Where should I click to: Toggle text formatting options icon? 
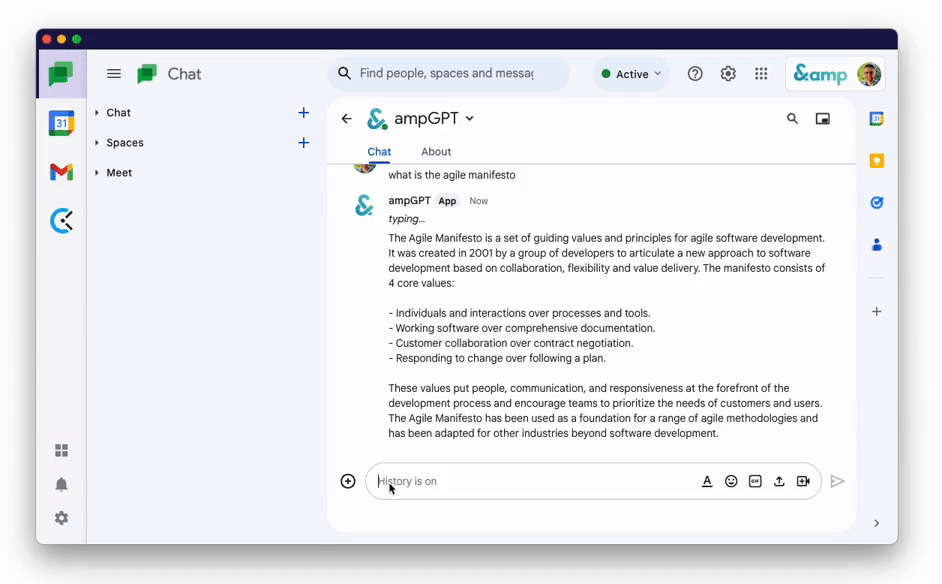[x=707, y=481]
